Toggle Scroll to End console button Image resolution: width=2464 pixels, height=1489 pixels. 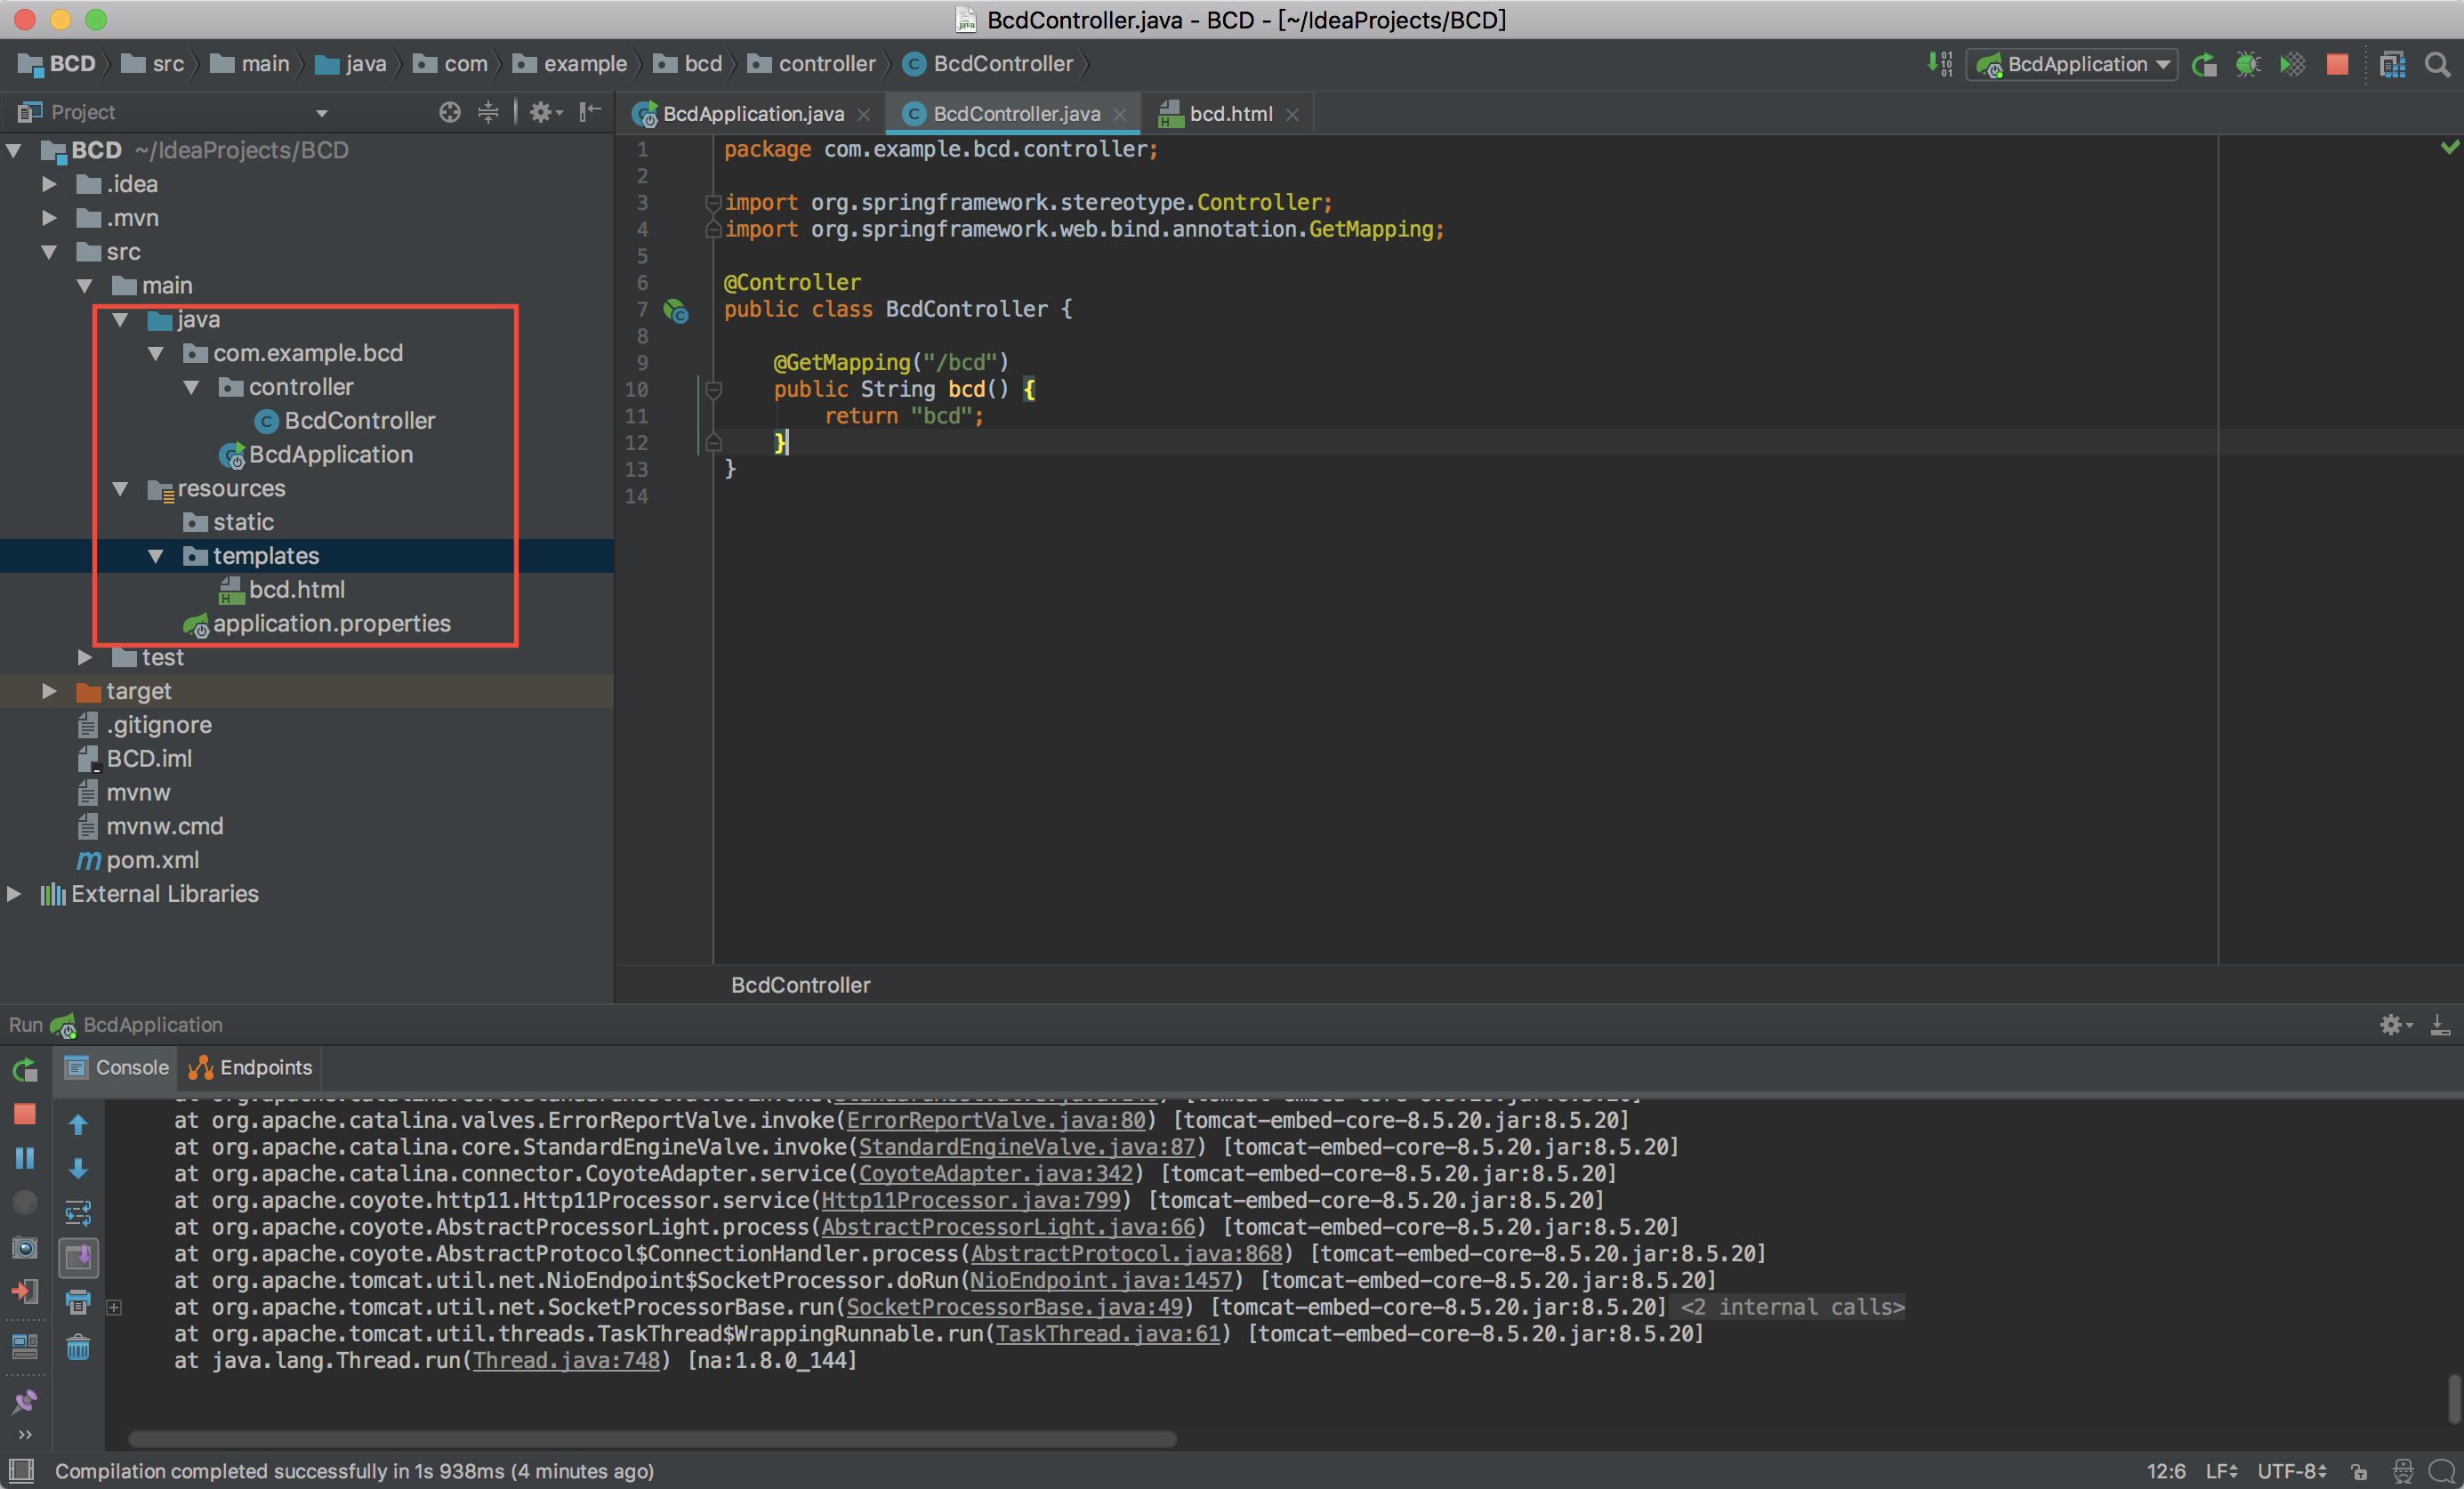point(78,1257)
